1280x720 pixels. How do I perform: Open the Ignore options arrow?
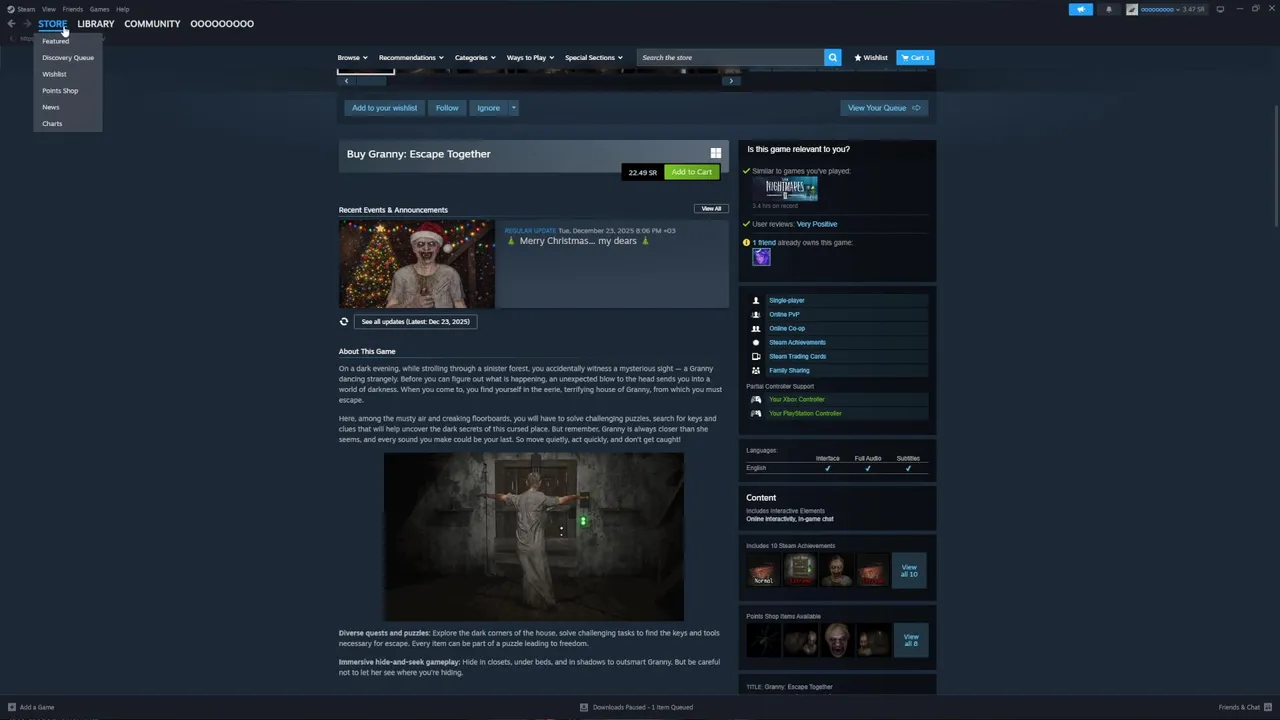514,108
